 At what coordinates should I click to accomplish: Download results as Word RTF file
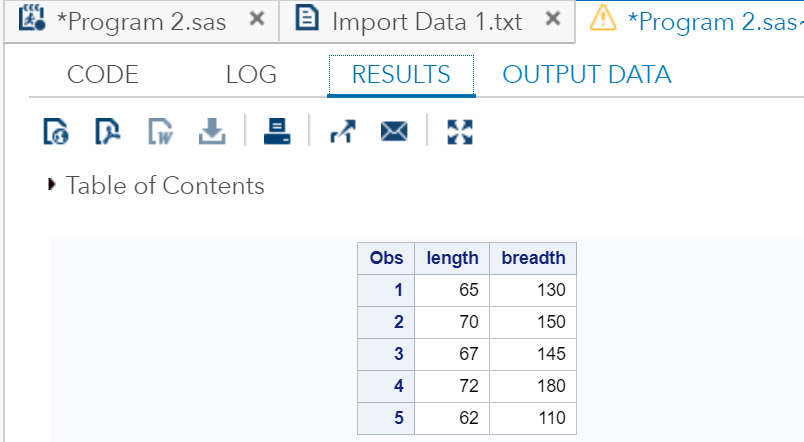tap(160, 132)
